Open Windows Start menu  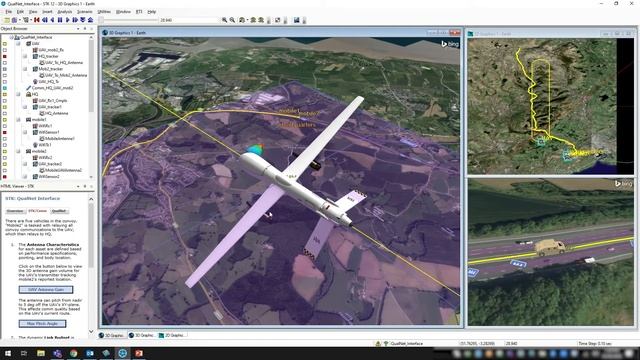click(x=7, y=353)
